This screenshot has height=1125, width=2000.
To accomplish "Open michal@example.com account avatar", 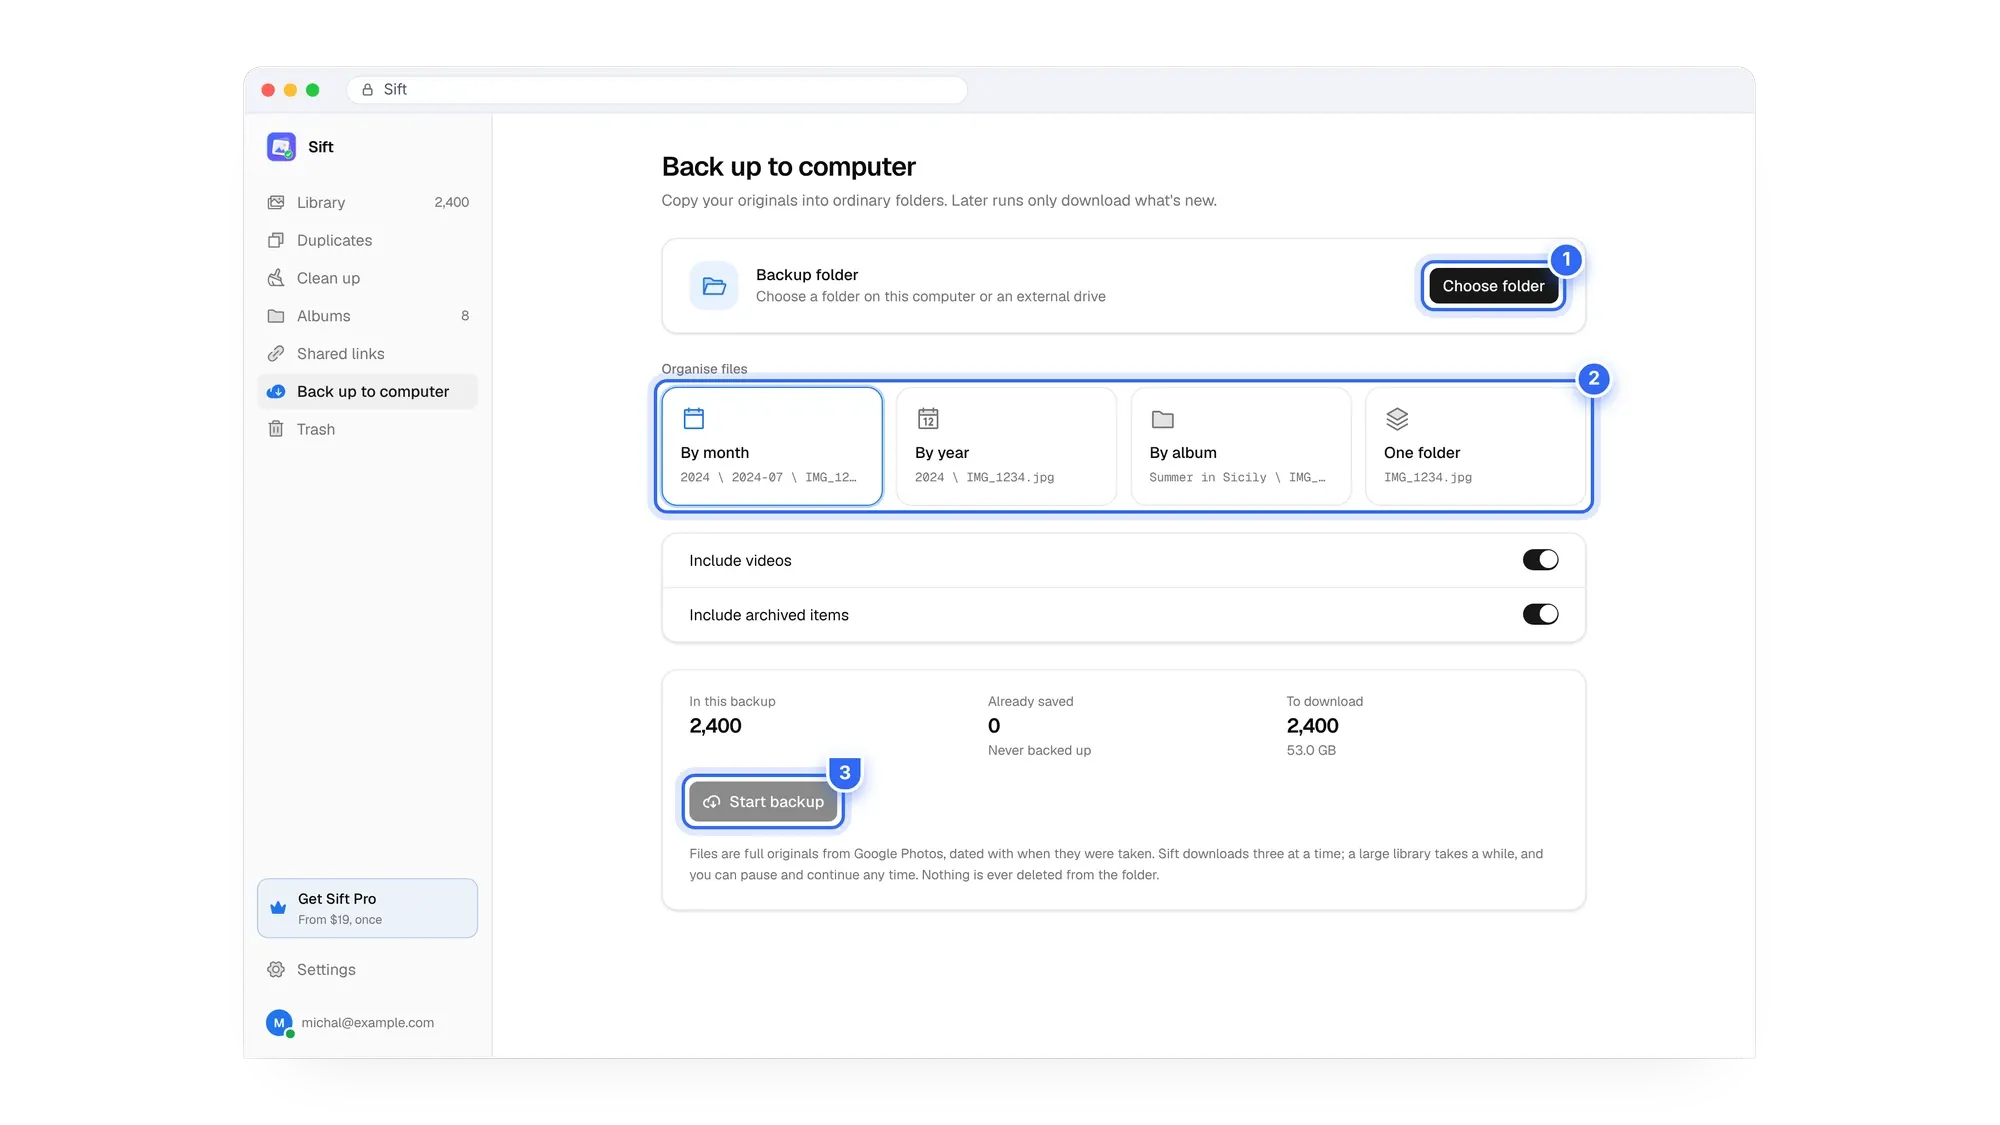I will tap(279, 1023).
